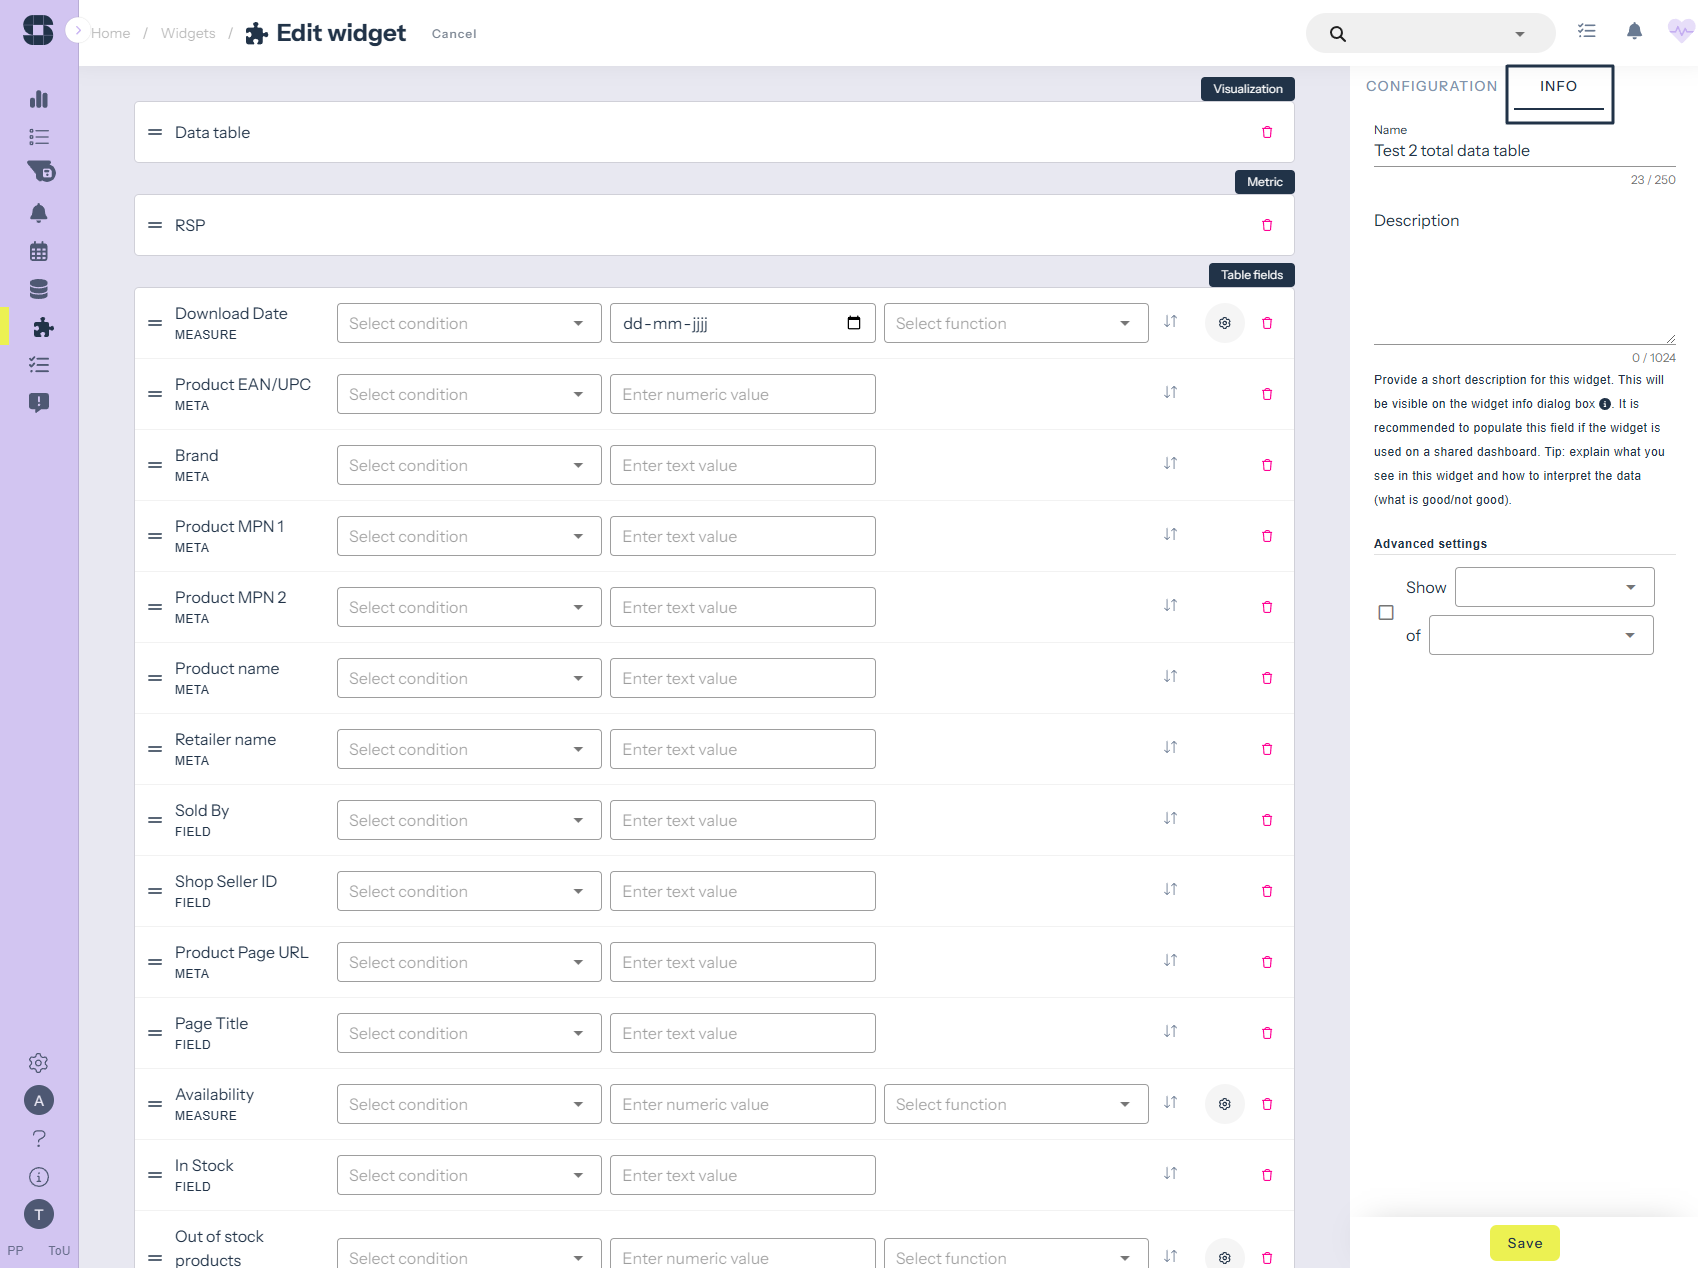Toggle the Advanced settings Show checkbox
This screenshot has height=1268, width=1698.
(x=1386, y=612)
